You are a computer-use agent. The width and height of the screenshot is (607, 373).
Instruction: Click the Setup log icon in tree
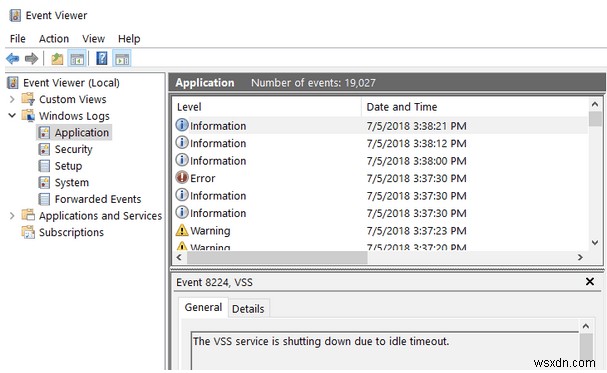[x=44, y=166]
